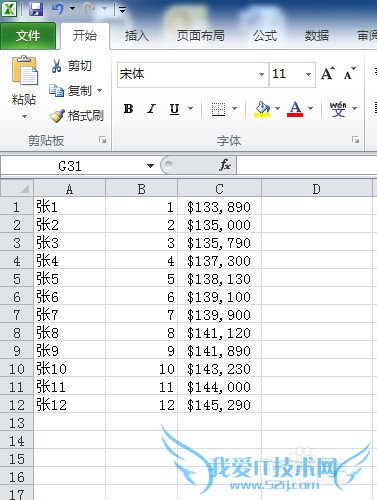Viewport: 377px width, 500px height.
Task: Open the 剪贴板 dialog launcher
Action: pyautogui.click(x=103, y=140)
